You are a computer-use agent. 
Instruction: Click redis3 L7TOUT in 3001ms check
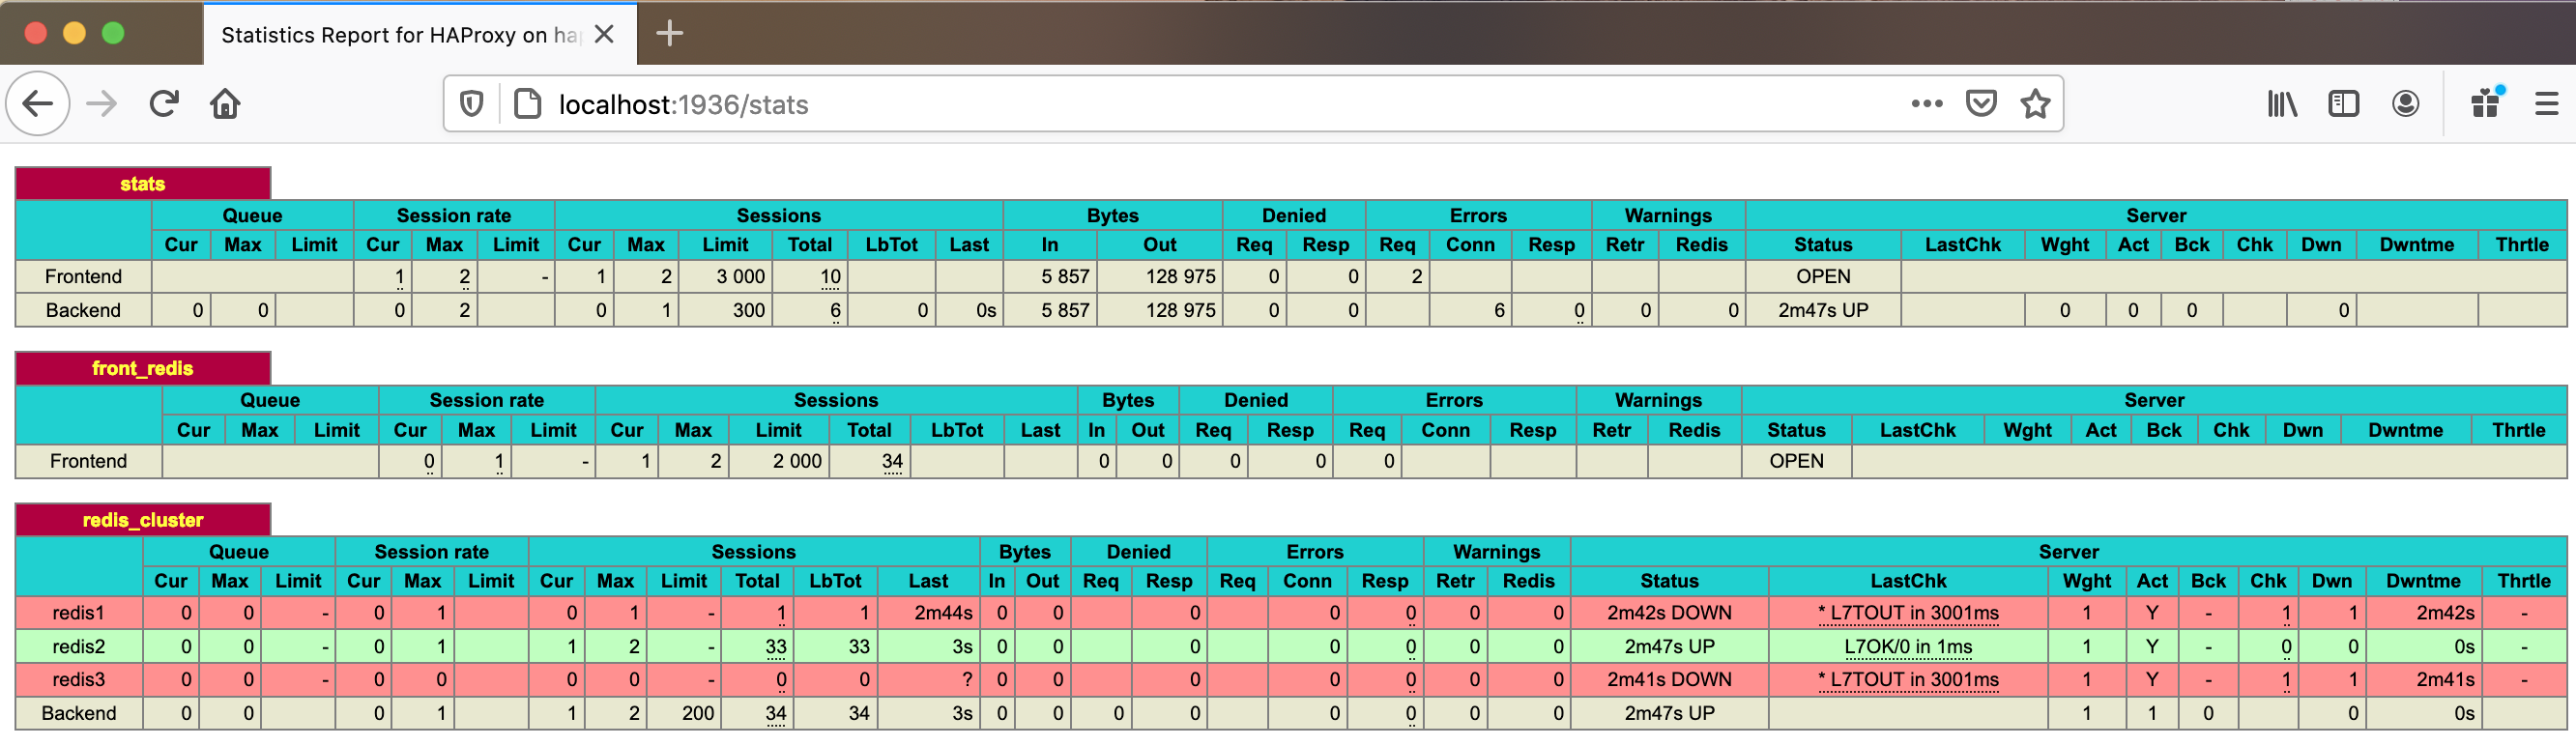click(1908, 680)
